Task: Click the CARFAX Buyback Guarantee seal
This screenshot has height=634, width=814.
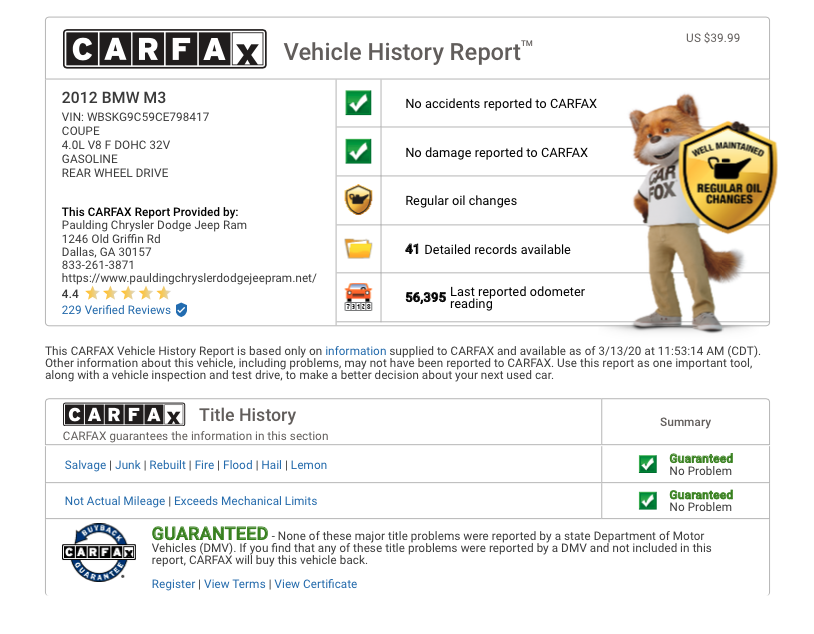Action: coord(99,552)
